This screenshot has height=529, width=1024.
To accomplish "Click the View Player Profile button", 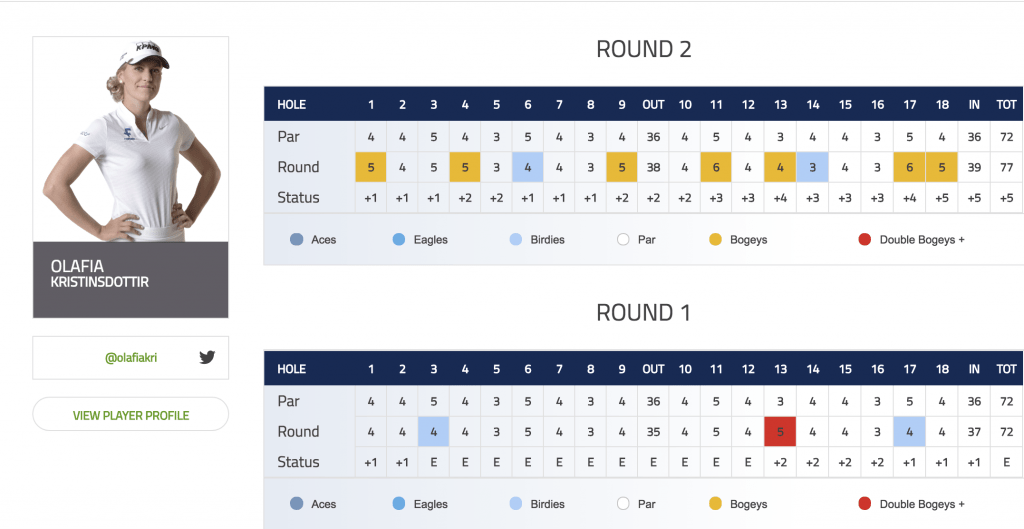I will point(131,415).
